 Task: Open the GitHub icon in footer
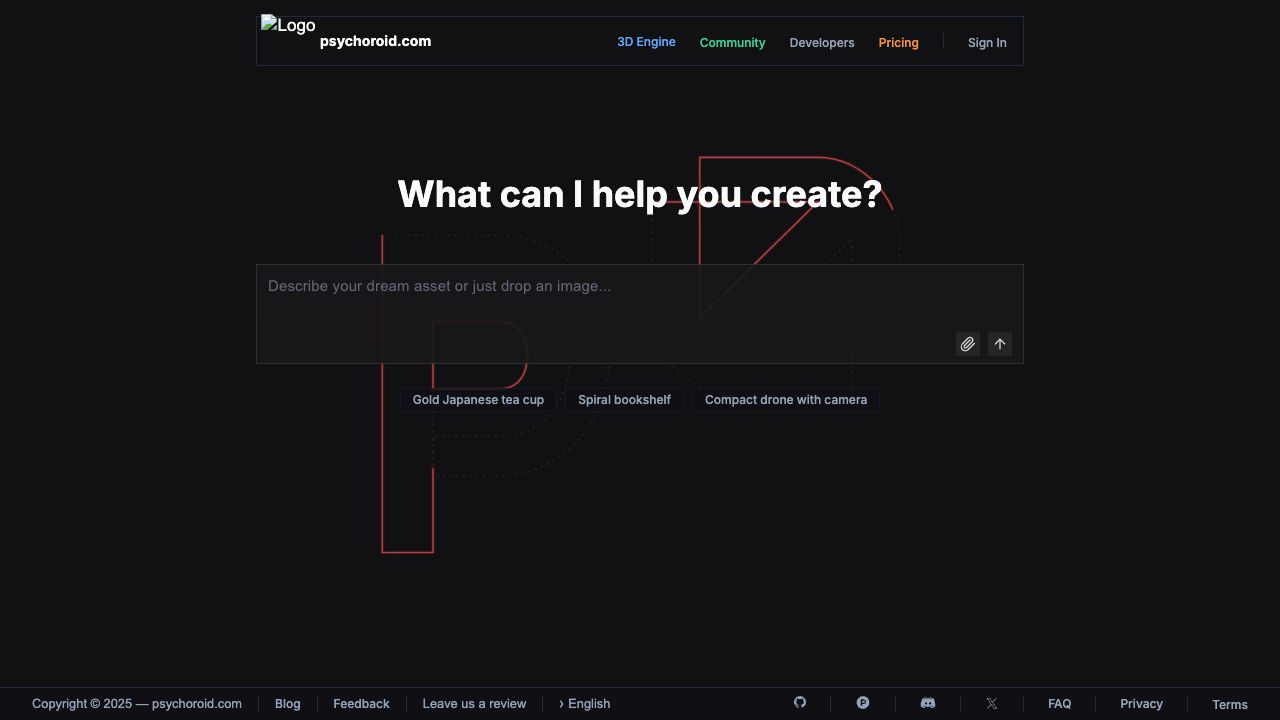pos(800,703)
